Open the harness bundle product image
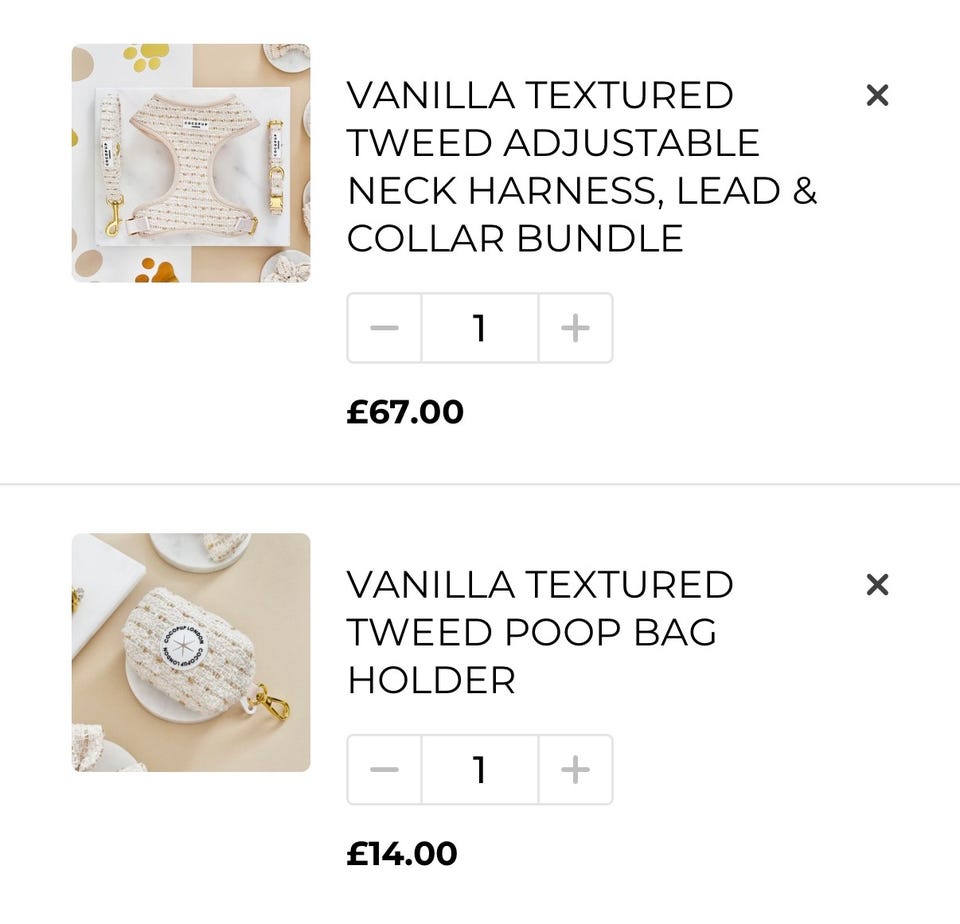960x924 pixels. point(191,163)
